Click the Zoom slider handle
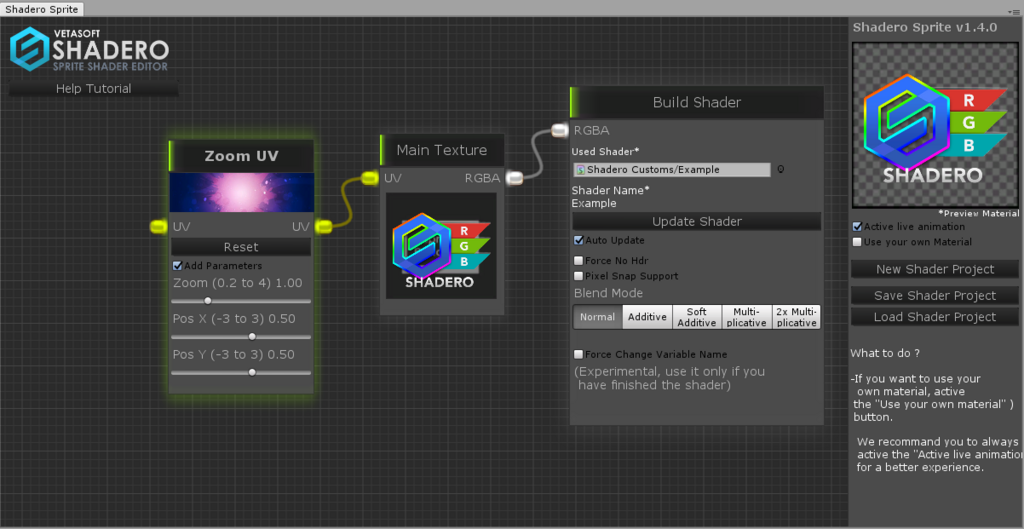Viewport: 1024px width, 529px height. [x=208, y=301]
